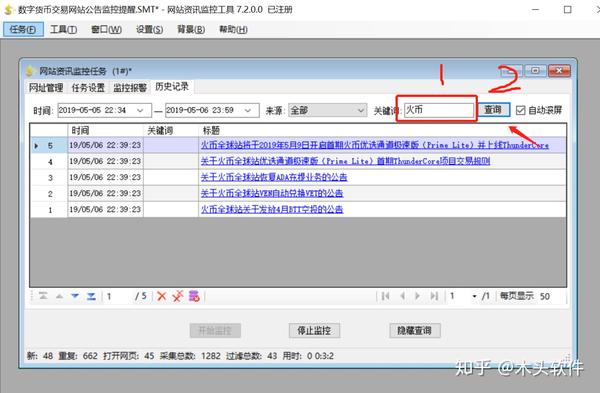This screenshot has width=600, height=393.
Task: Open the start time dropdown 2019-05-05 22:34
Action: (x=140, y=110)
